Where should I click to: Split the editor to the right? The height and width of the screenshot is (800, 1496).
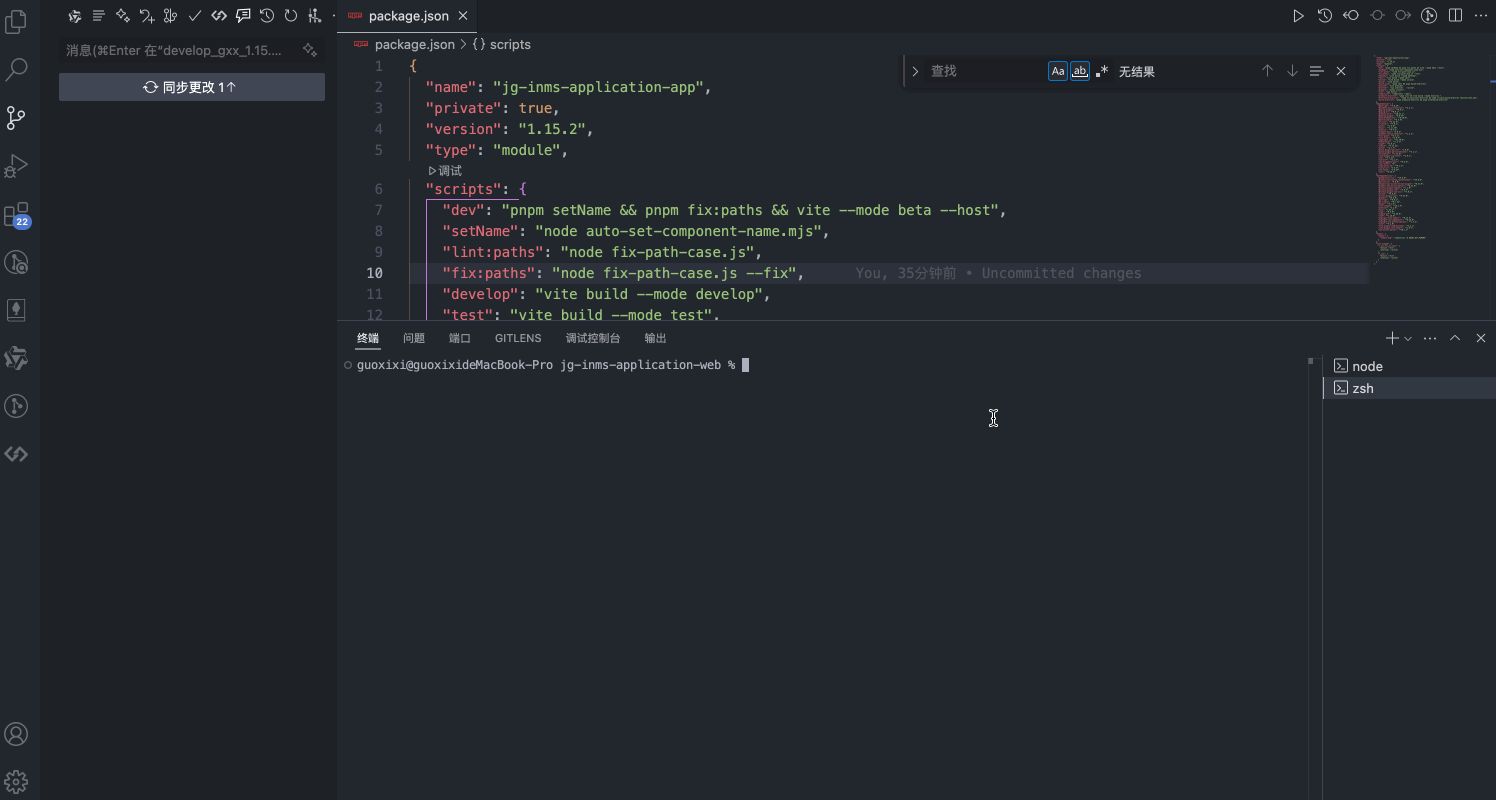pyautogui.click(x=1455, y=16)
